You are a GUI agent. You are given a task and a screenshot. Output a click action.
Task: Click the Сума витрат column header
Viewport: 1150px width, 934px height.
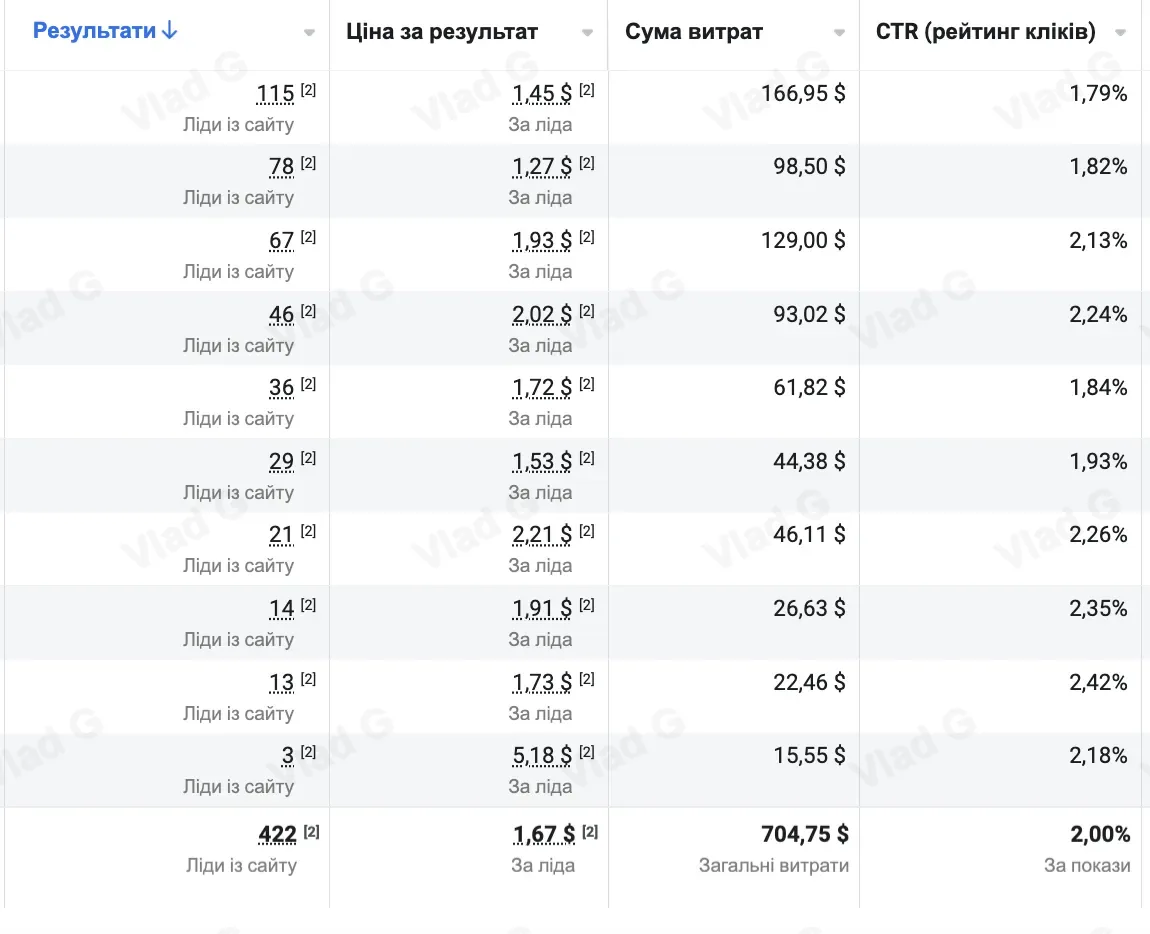[694, 32]
